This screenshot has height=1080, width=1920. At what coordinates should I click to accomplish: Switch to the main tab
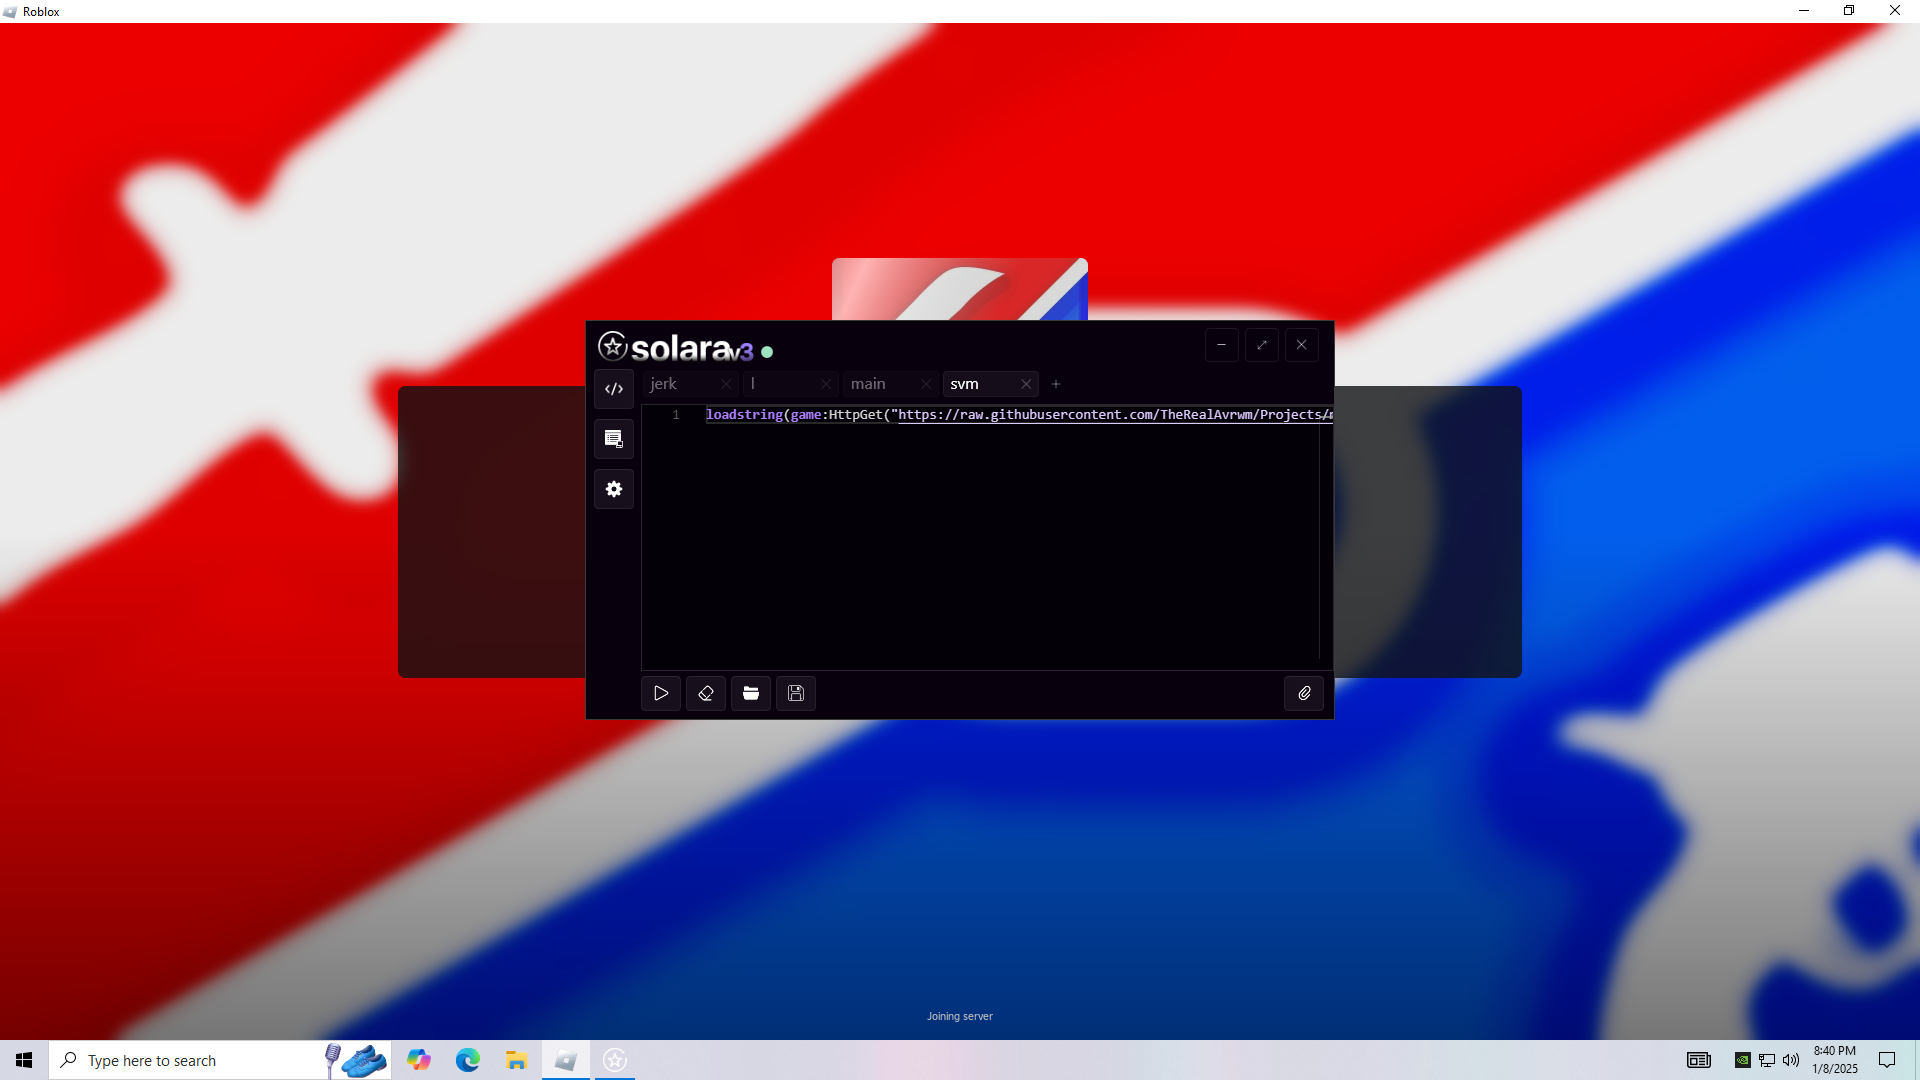[868, 384]
